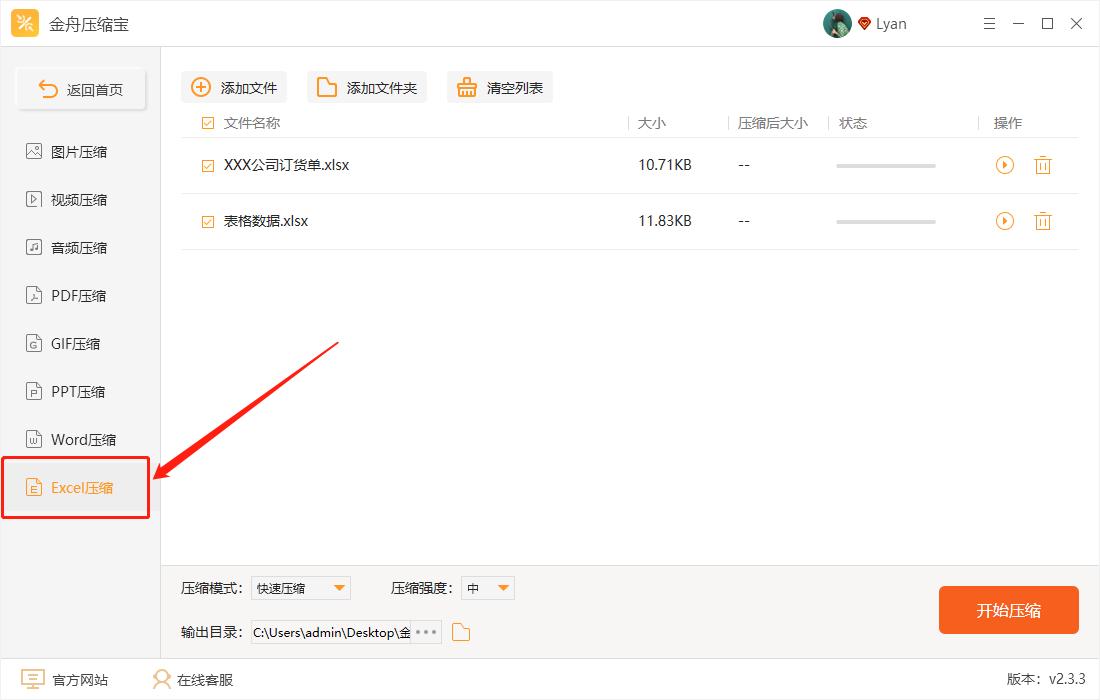Open the output path expander button
1100x700 pixels.
pyautogui.click(x=426, y=632)
